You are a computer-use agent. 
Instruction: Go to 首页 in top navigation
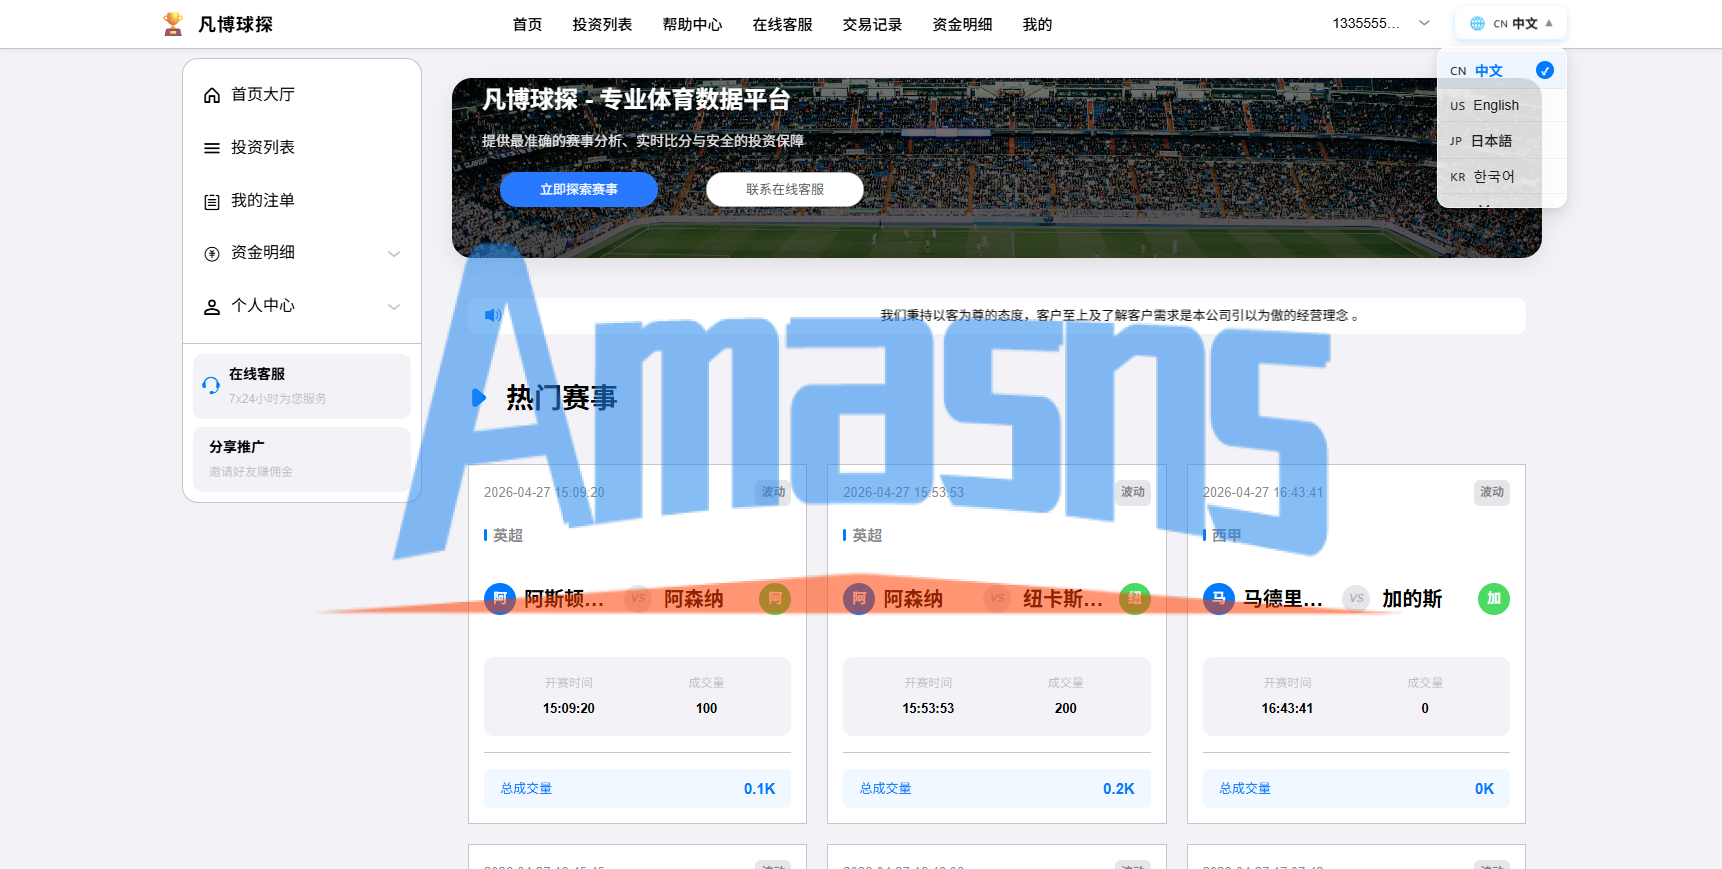(527, 24)
